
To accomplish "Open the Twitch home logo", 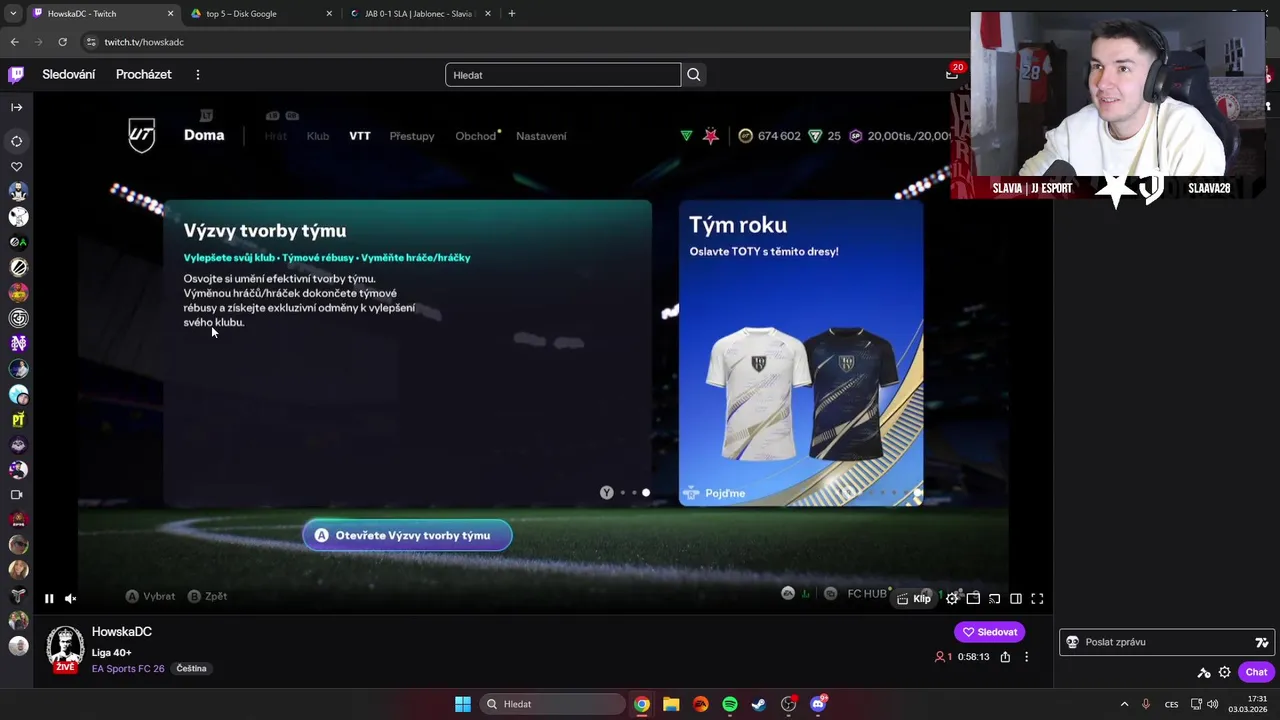I will [16, 74].
